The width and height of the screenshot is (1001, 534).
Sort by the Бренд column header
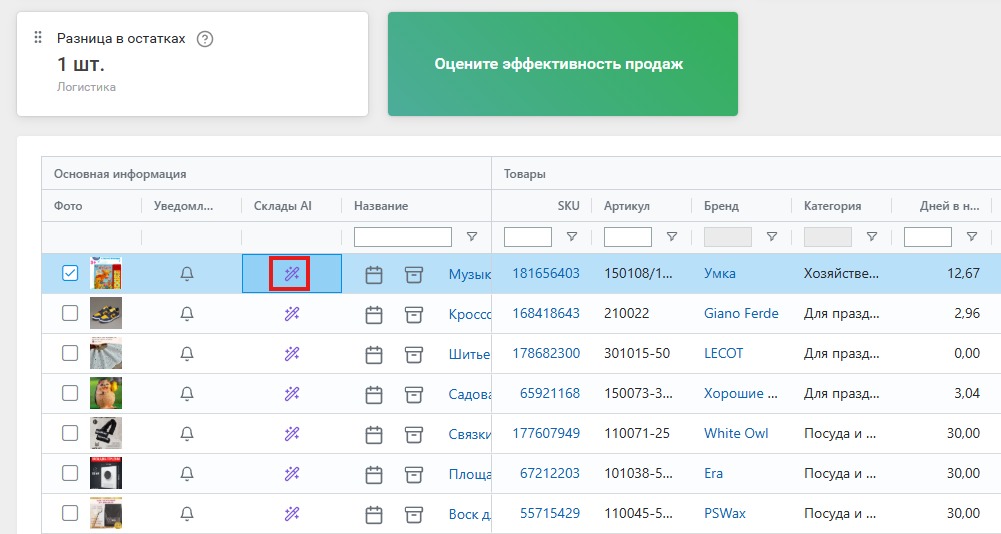[x=721, y=206]
